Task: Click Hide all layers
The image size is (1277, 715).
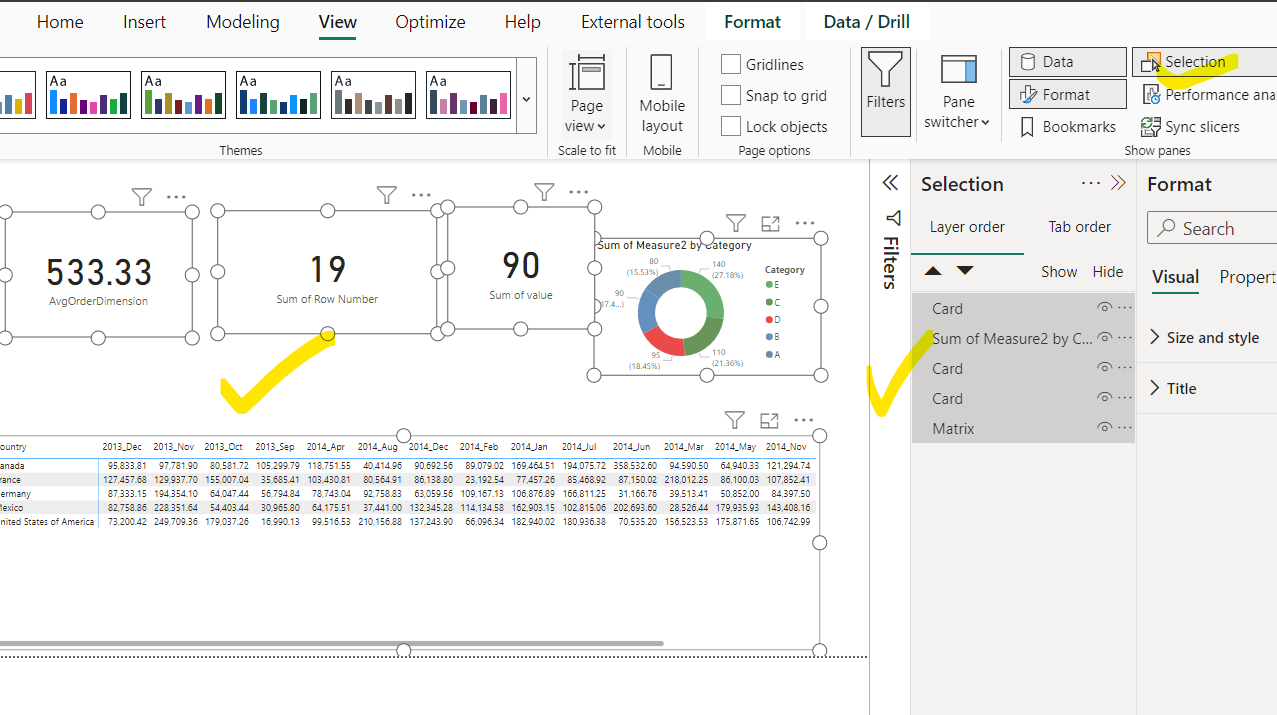Action: tap(1108, 272)
